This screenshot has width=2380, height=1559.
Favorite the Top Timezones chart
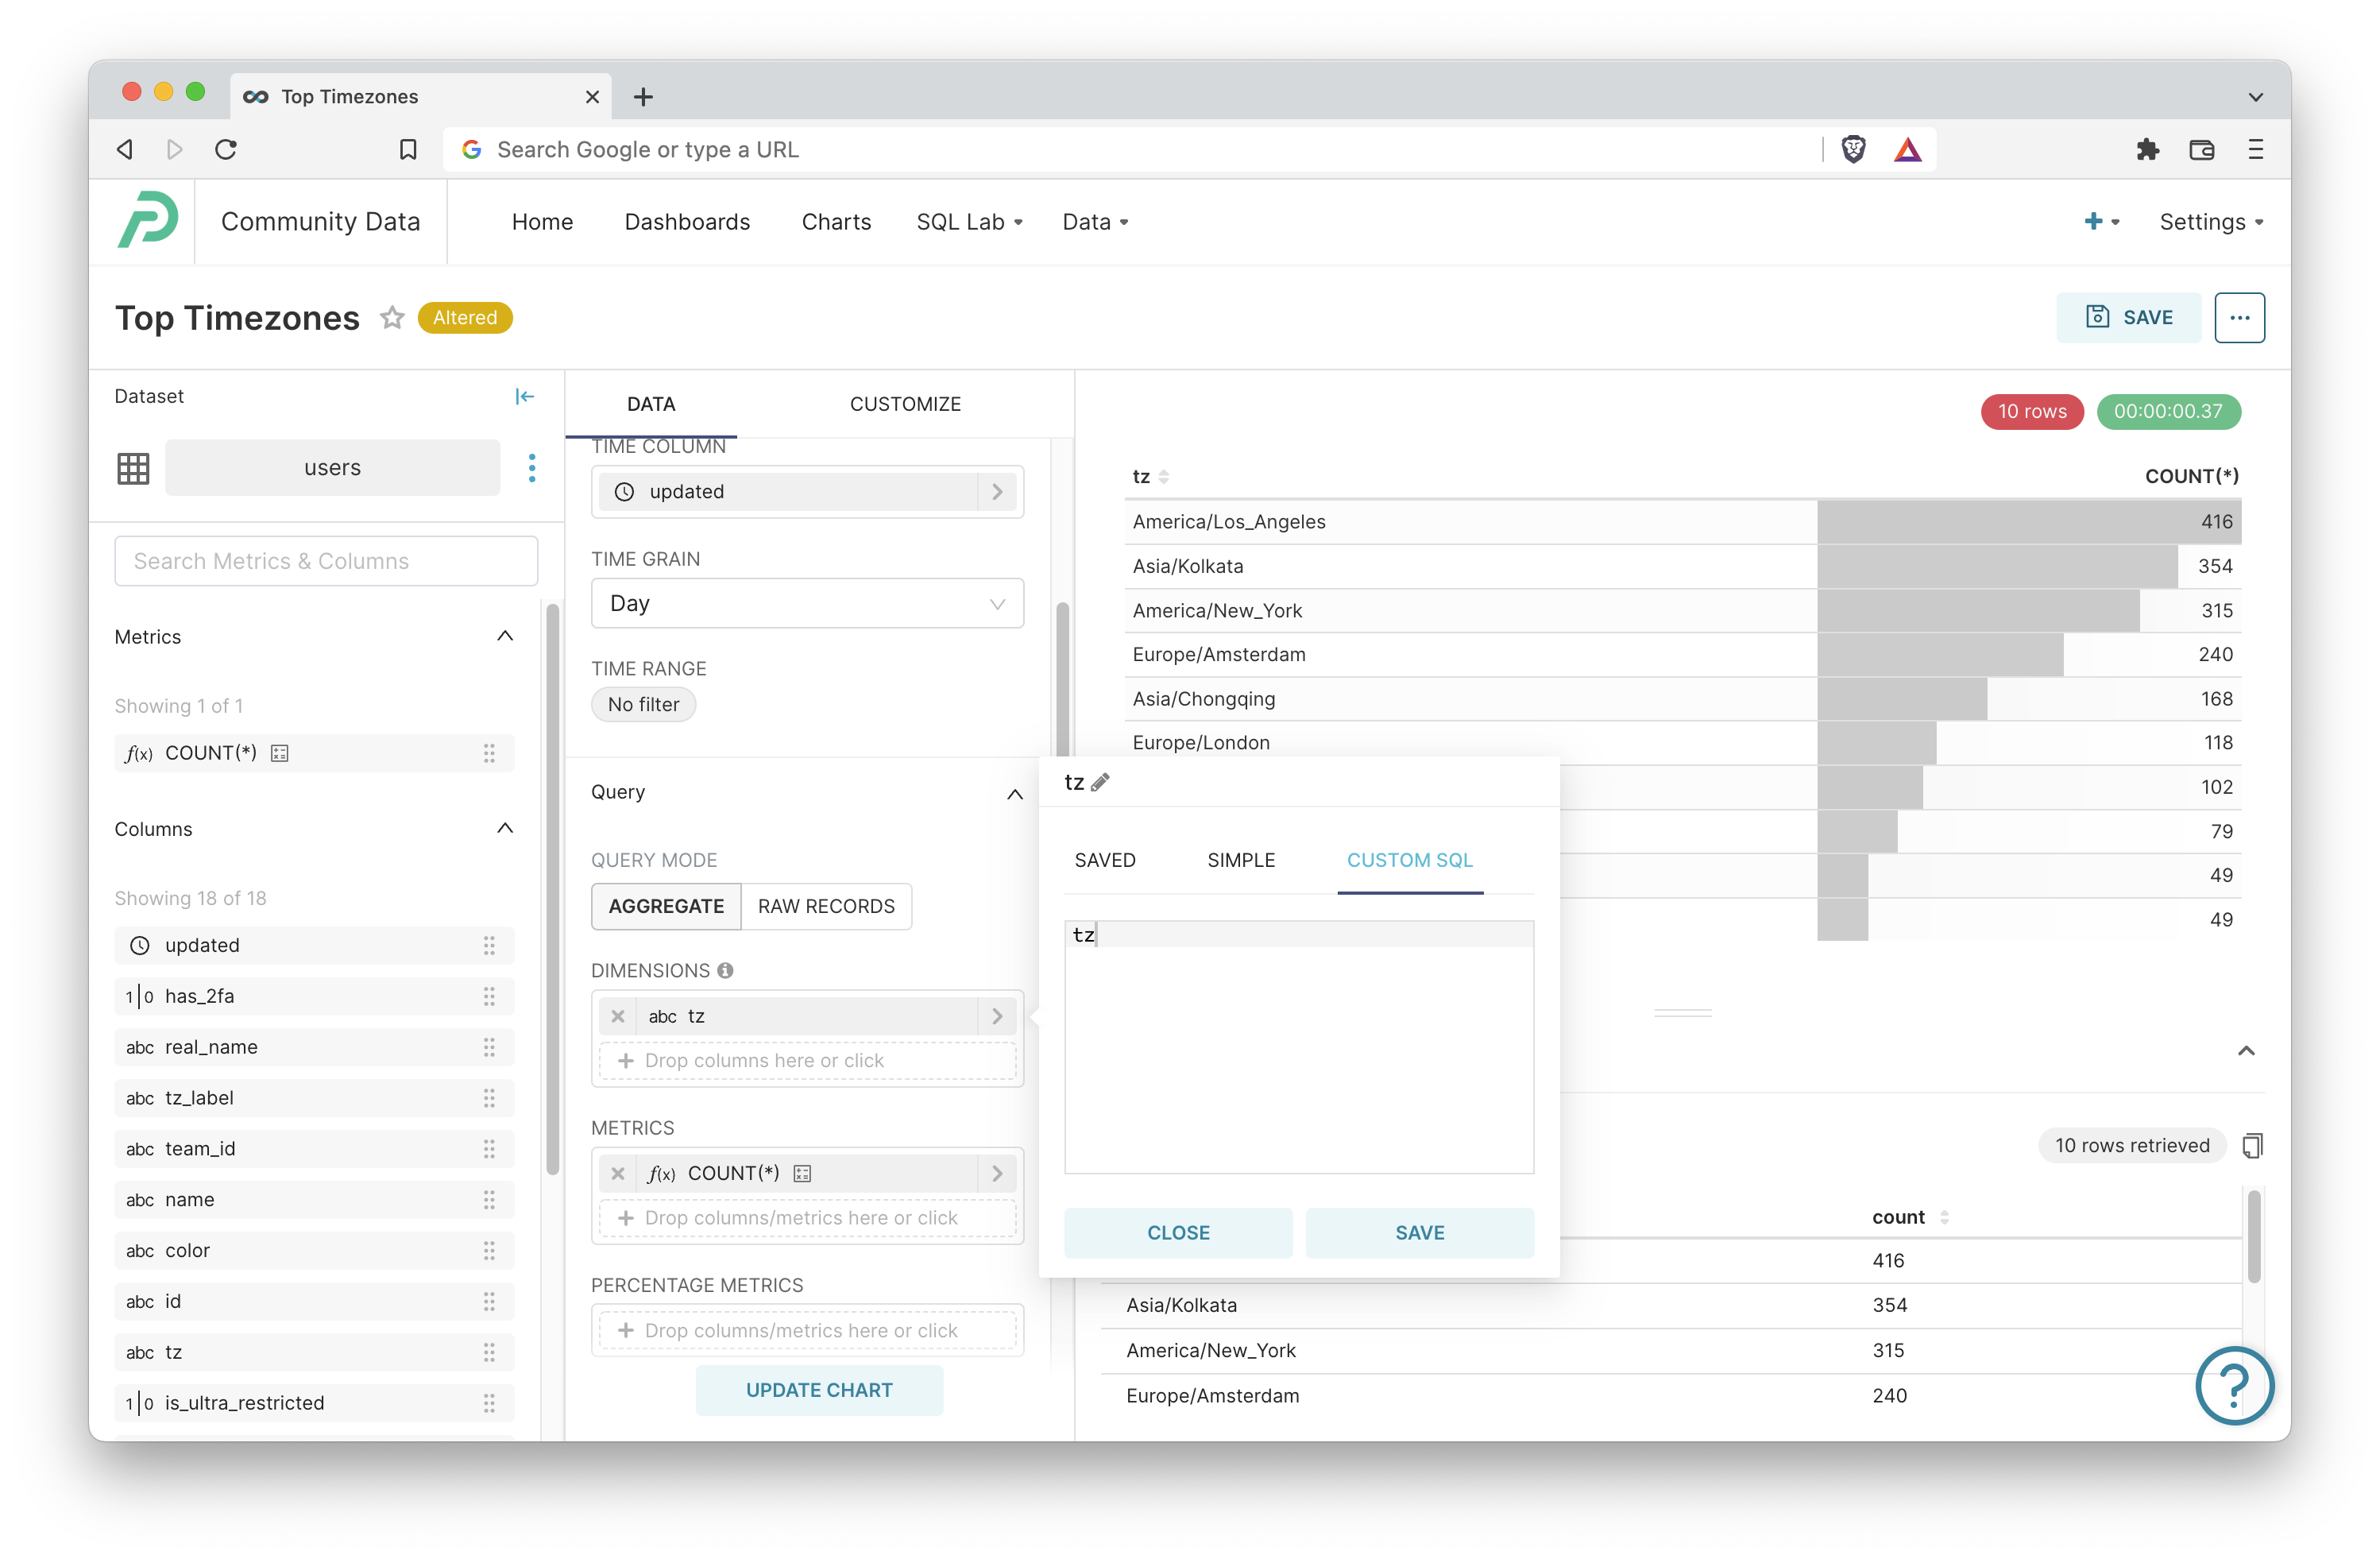click(392, 318)
